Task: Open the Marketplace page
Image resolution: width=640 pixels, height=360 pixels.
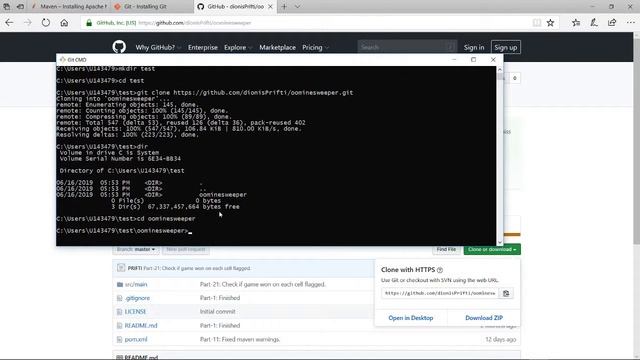Action: pyautogui.click(x=278, y=47)
